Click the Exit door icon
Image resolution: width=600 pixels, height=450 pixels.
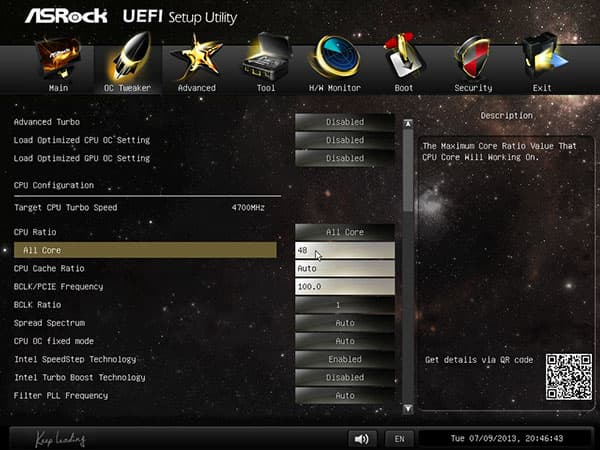pos(543,57)
